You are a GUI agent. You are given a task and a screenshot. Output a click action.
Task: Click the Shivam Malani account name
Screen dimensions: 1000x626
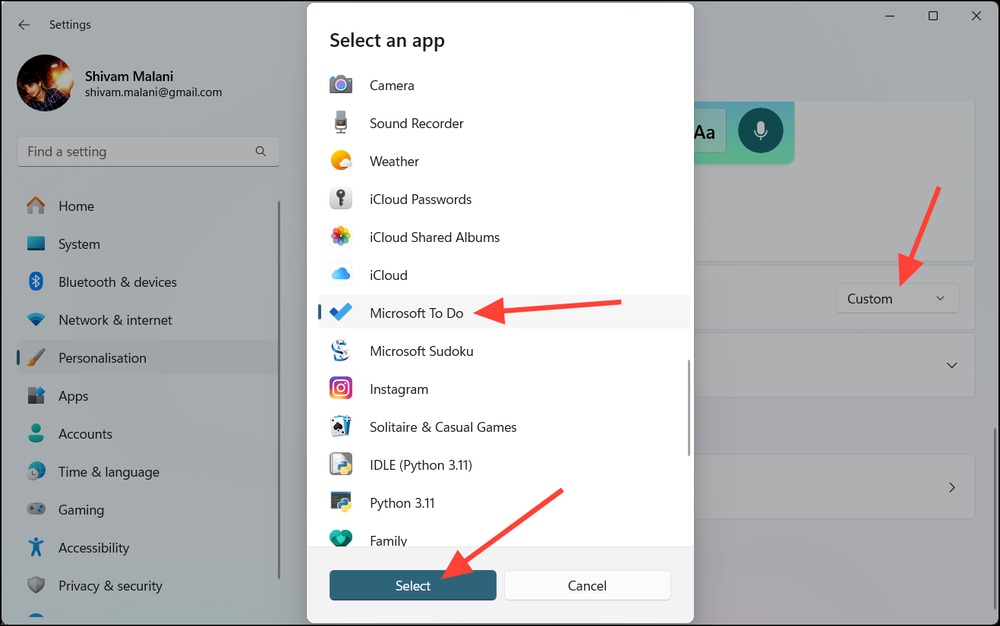[x=129, y=76]
